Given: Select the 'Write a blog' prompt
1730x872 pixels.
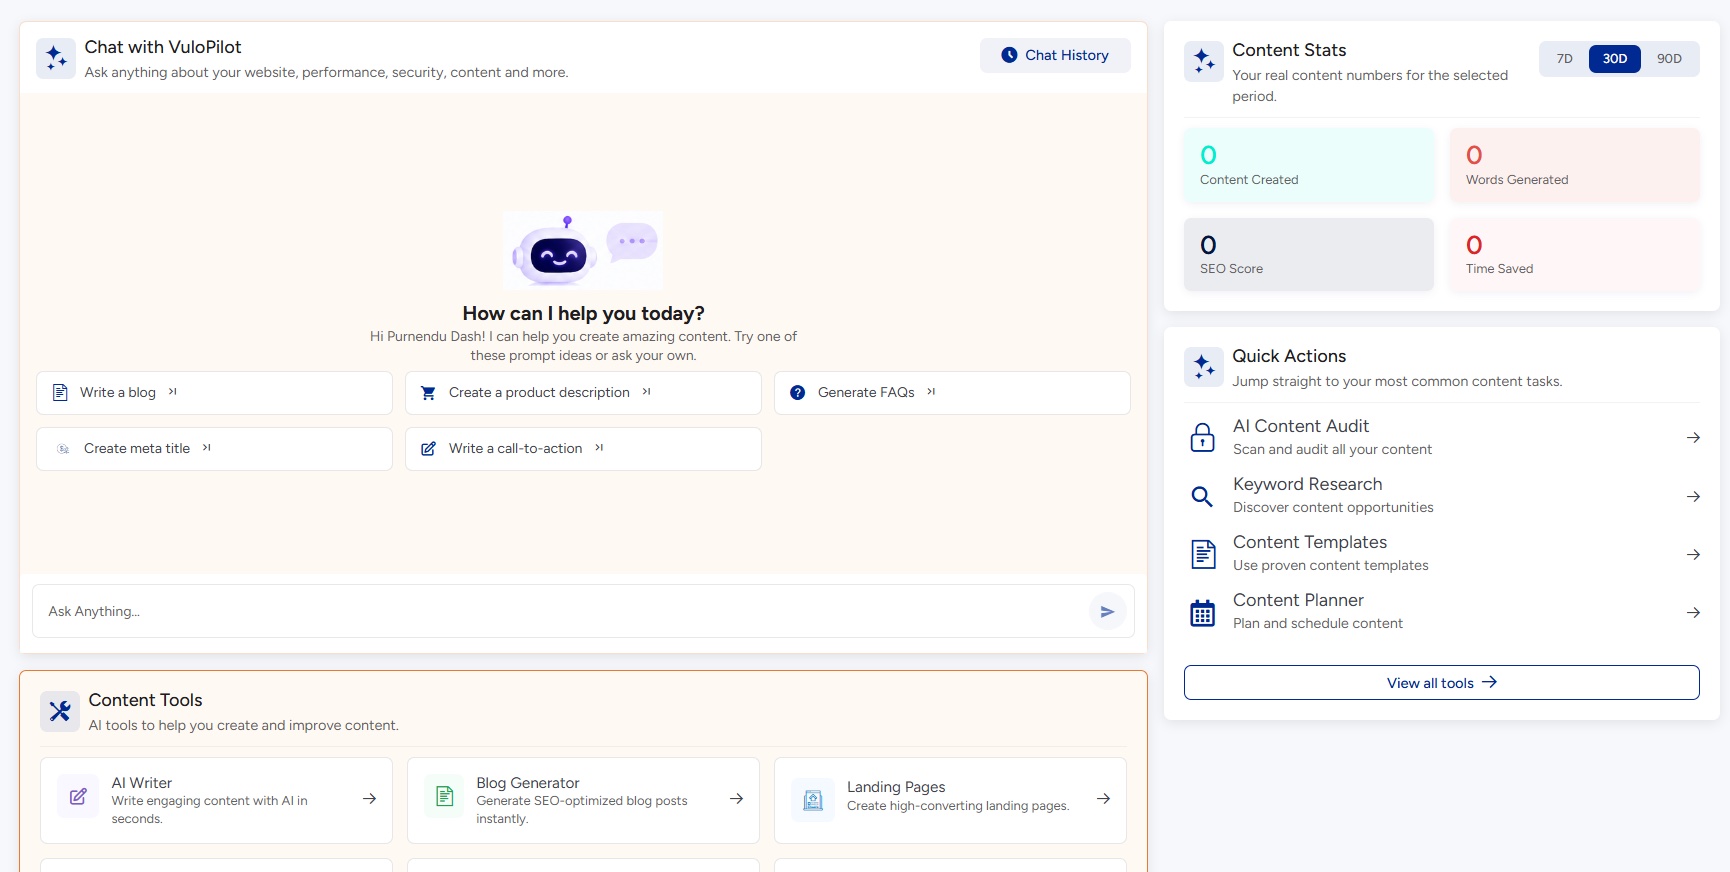Looking at the screenshot, I should 214,393.
